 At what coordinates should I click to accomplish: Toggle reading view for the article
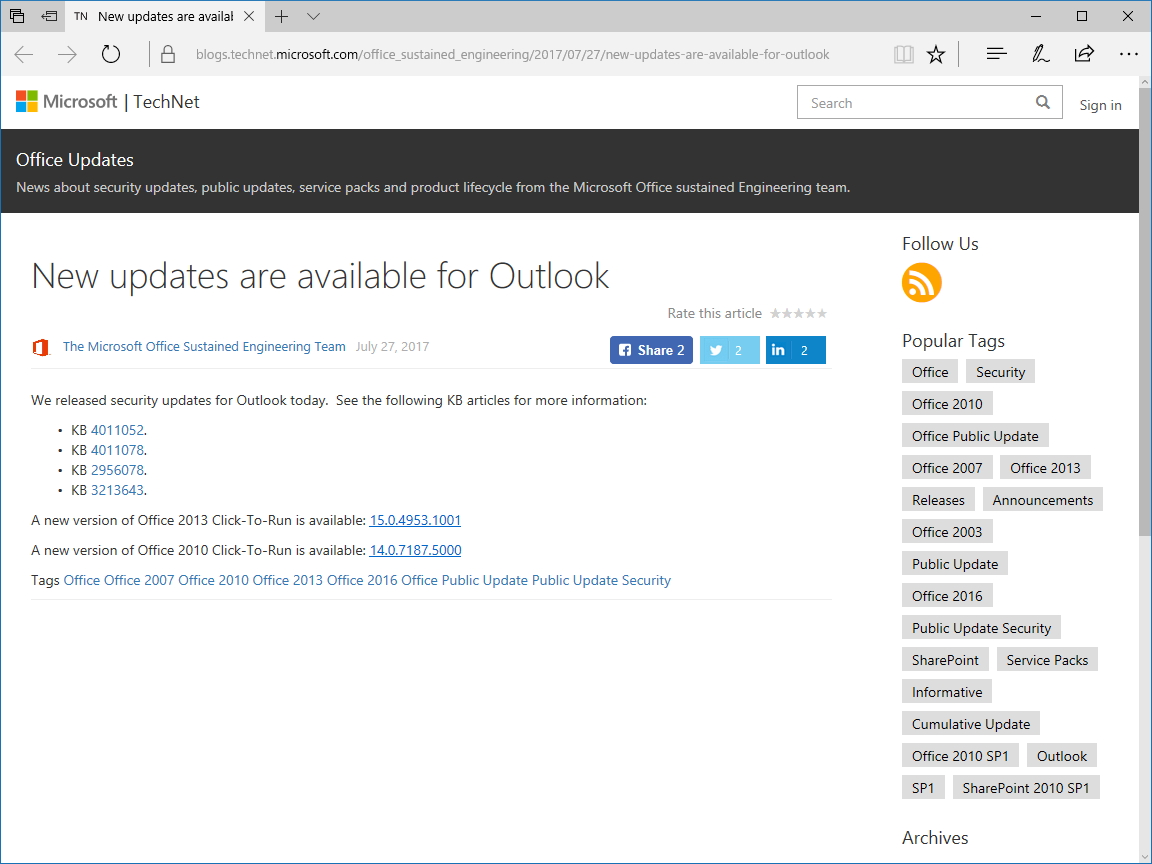pyautogui.click(x=903, y=54)
